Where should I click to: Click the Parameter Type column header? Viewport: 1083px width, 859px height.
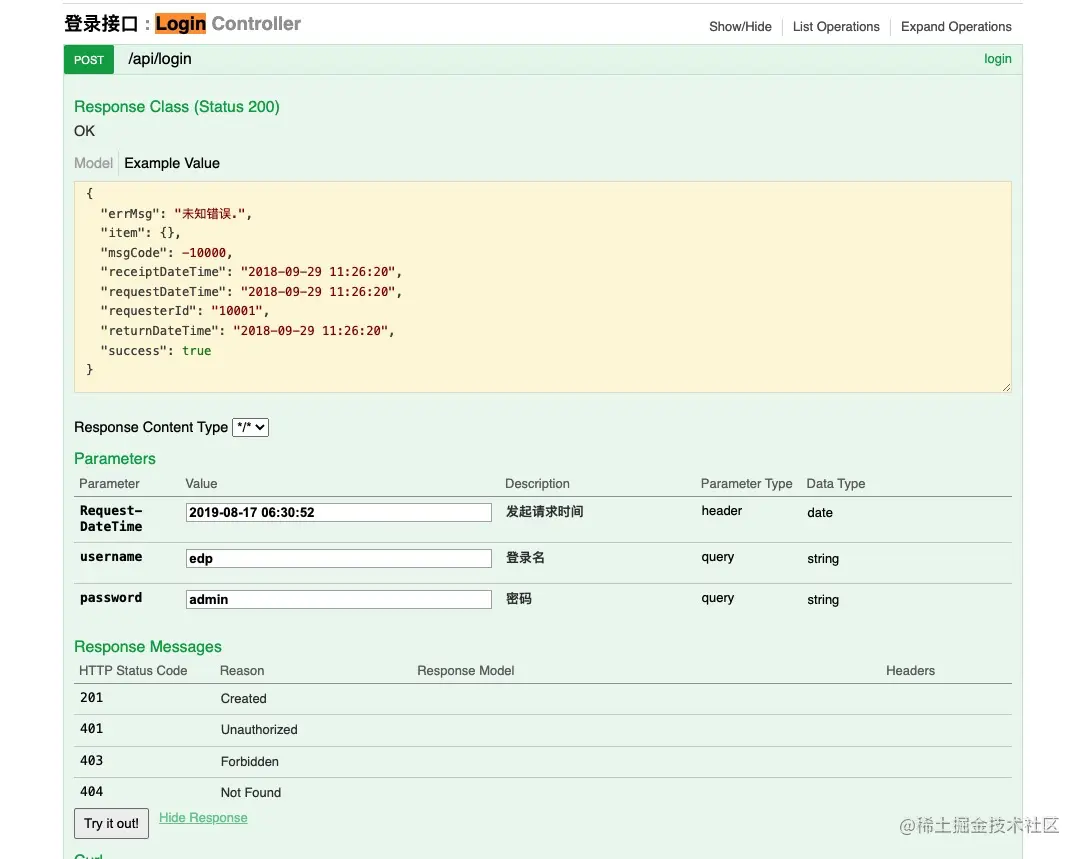(x=746, y=483)
